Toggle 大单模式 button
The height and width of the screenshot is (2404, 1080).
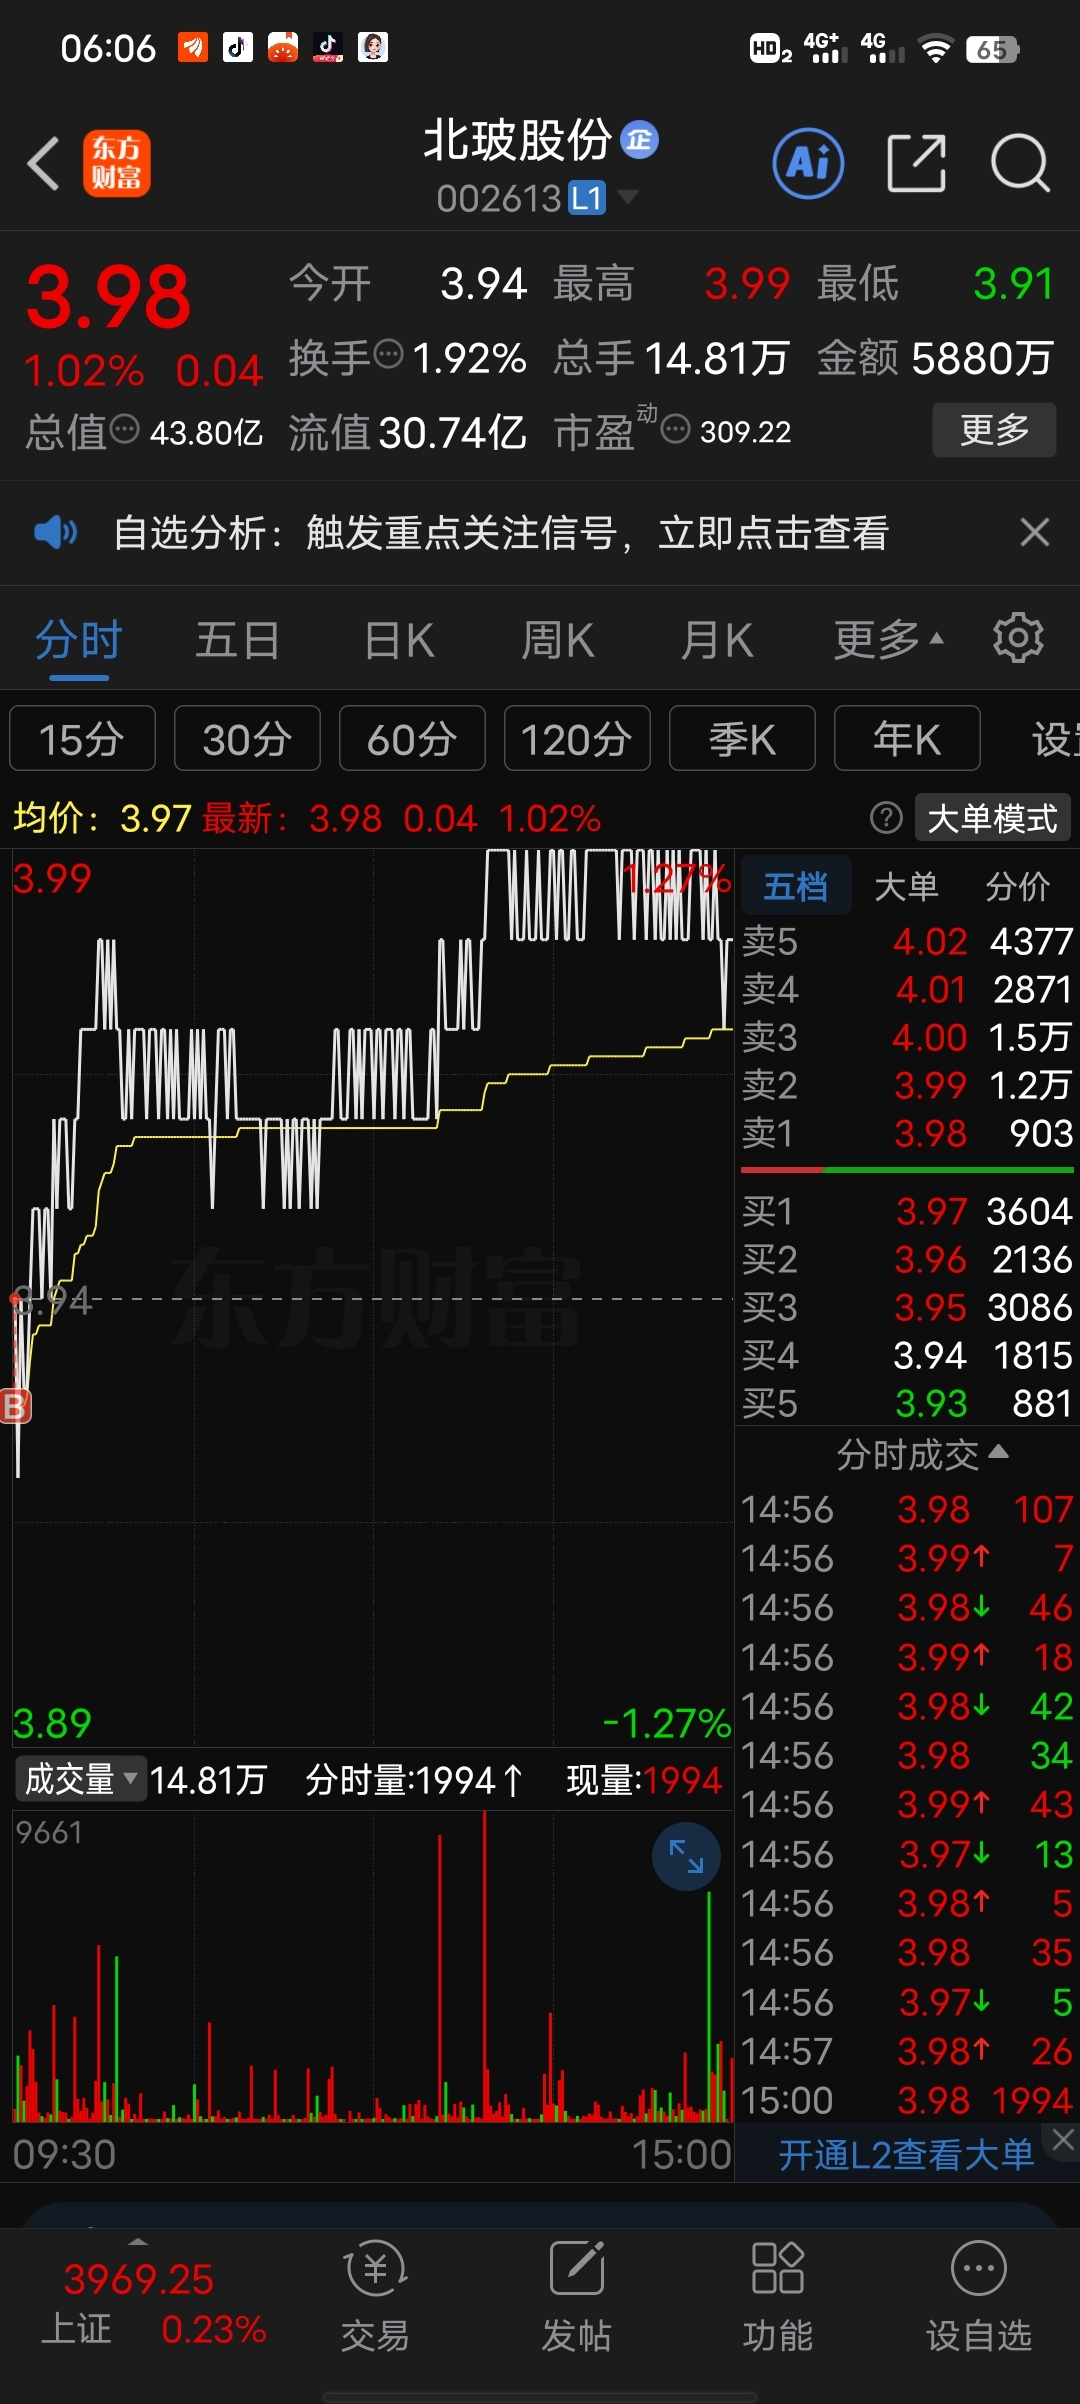coord(992,818)
